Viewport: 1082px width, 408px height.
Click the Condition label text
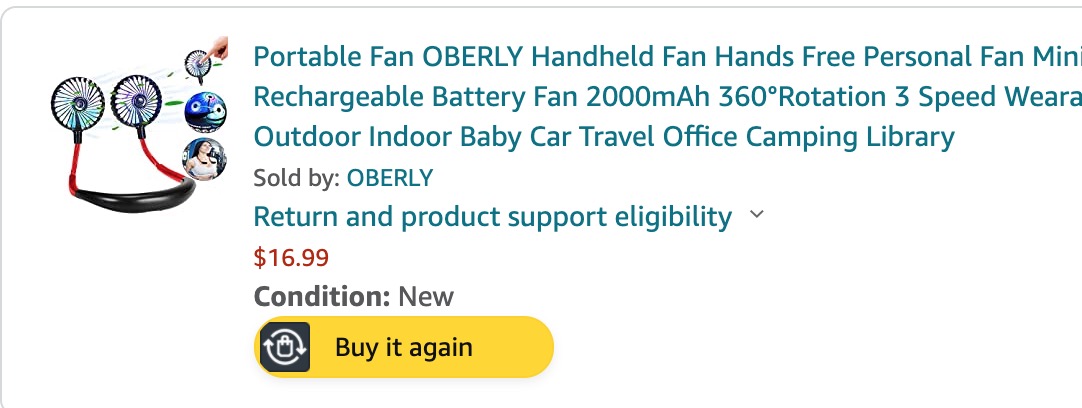[x=321, y=297]
